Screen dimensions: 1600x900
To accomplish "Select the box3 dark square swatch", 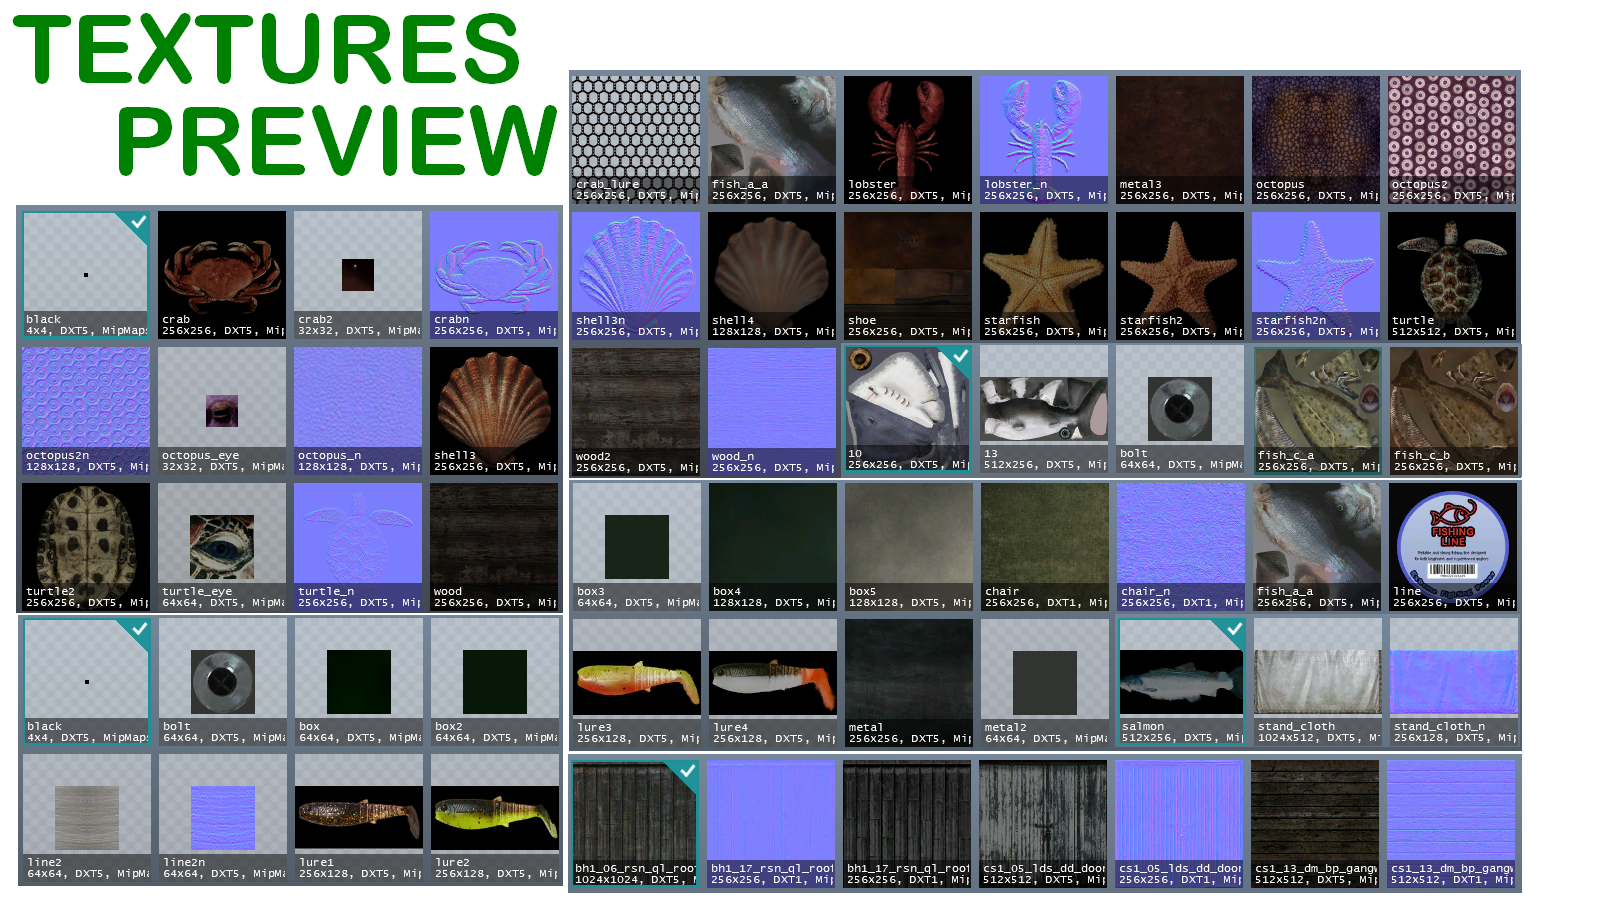I will click(636, 546).
